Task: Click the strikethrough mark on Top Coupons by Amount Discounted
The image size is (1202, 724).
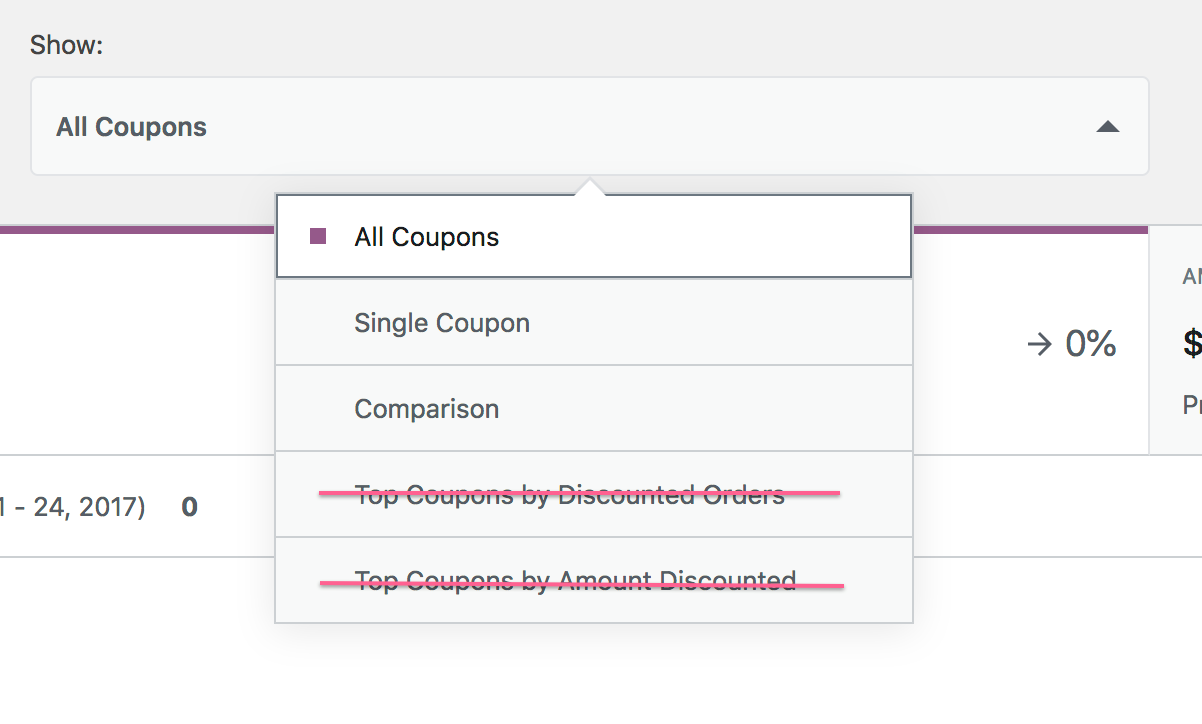Action: [580, 581]
